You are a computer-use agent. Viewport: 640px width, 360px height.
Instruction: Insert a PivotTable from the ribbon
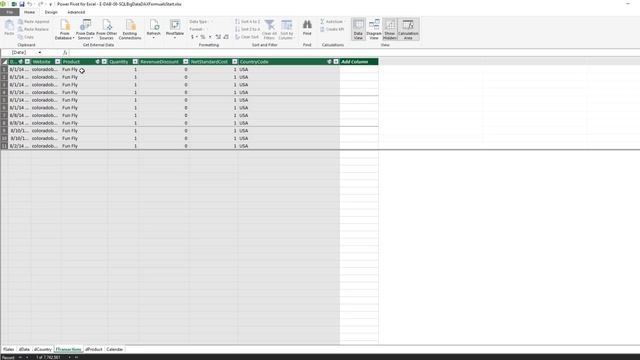[175, 29]
